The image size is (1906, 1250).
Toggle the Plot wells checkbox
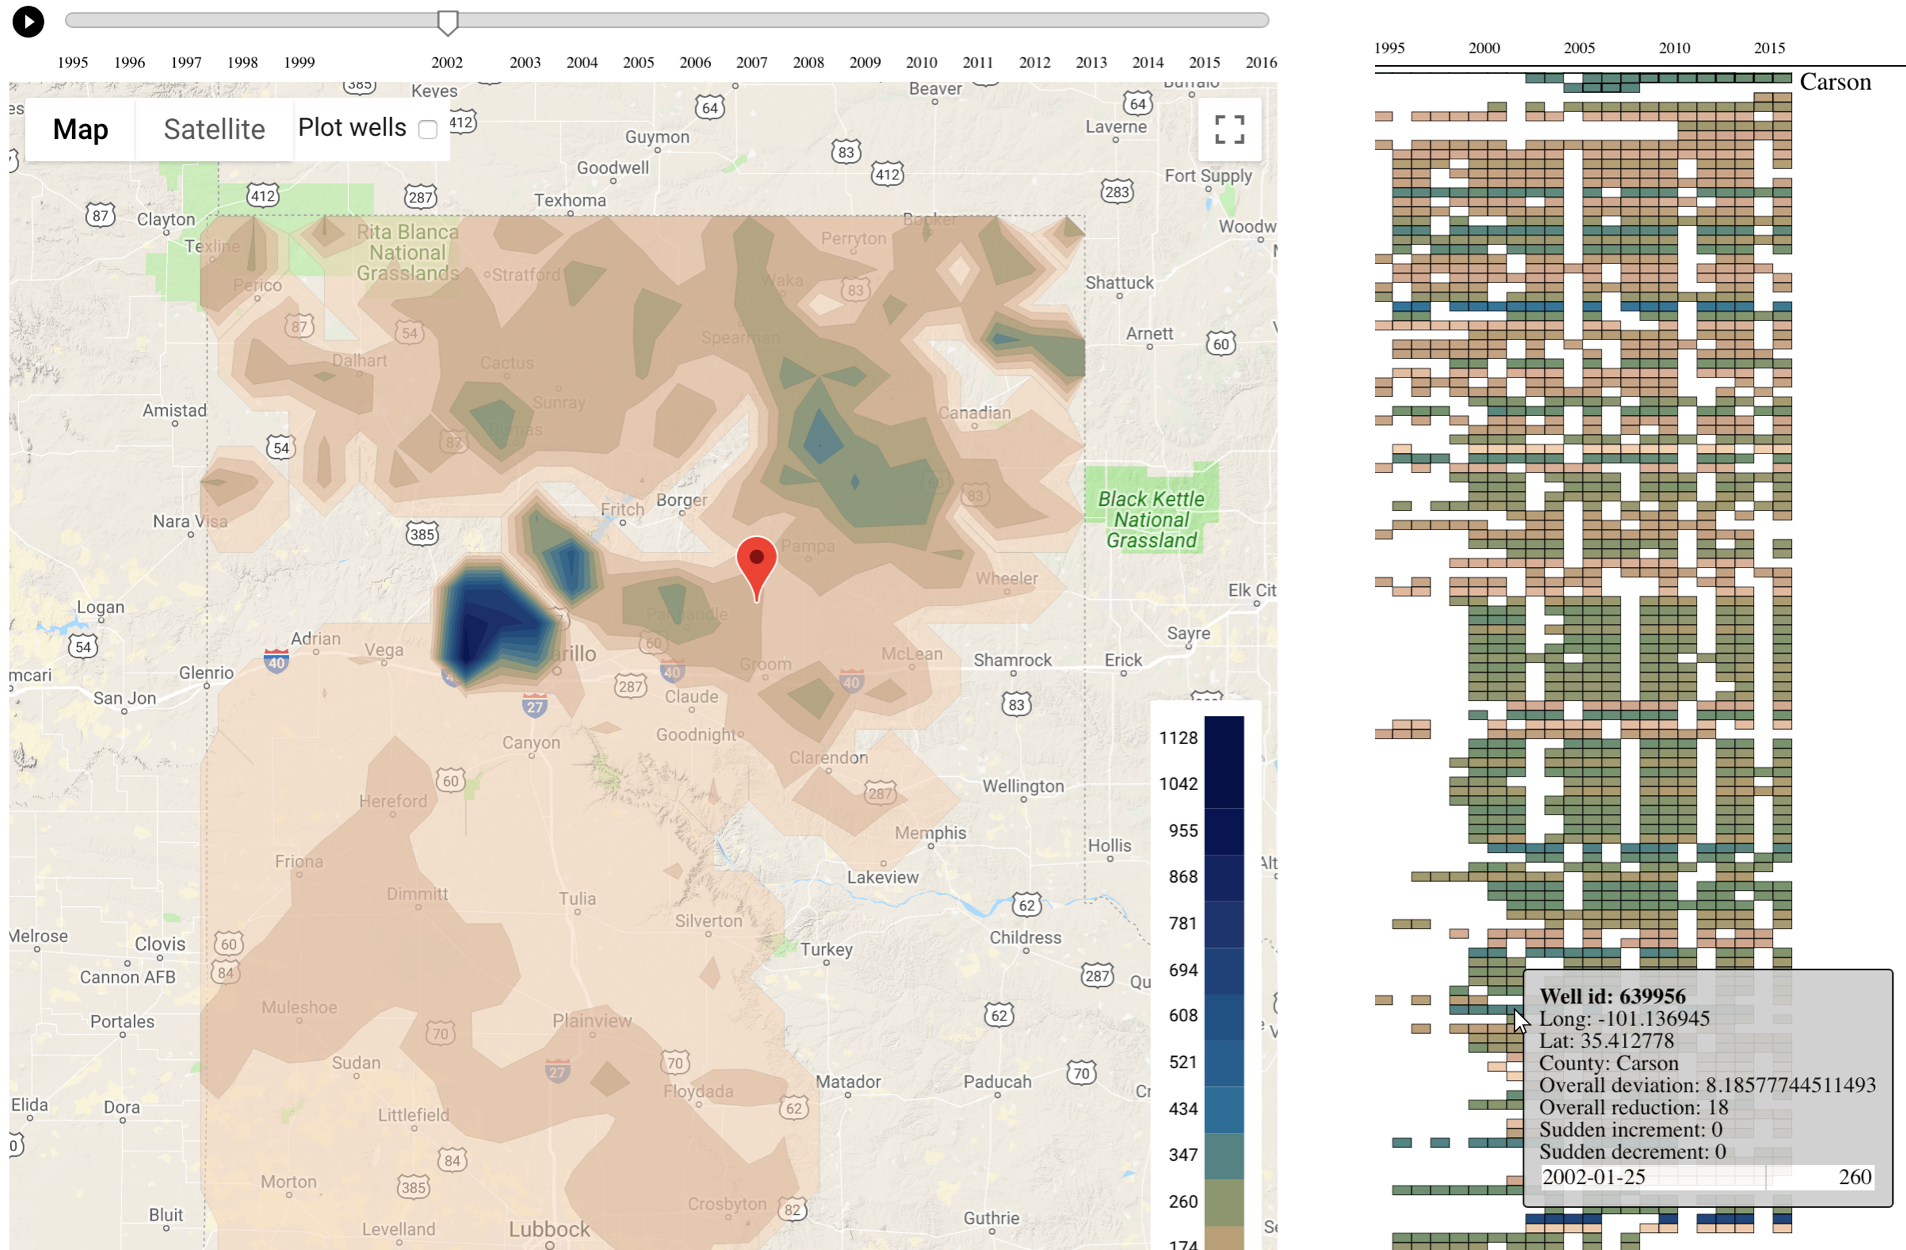tap(428, 129)
